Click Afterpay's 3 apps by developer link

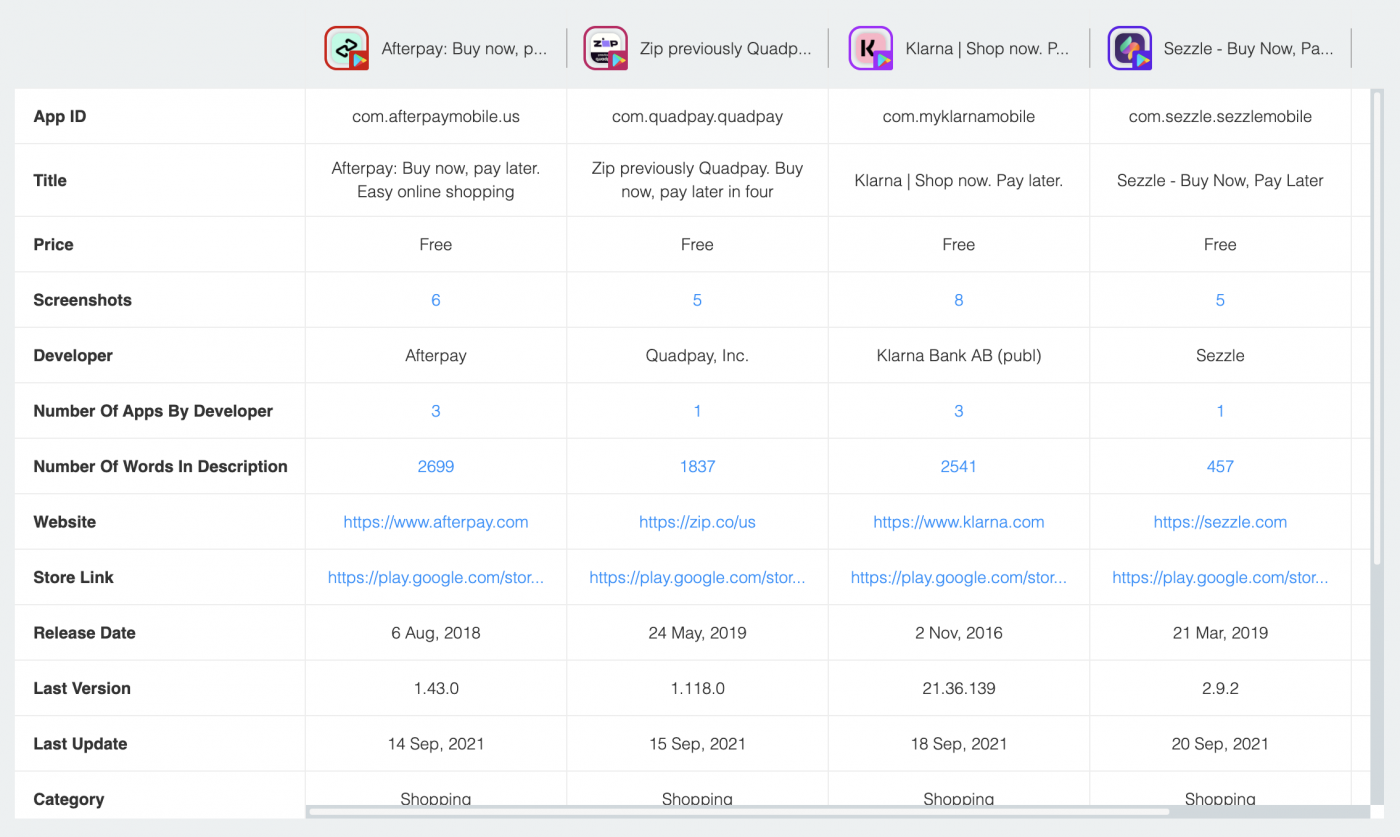pos(435,410)
